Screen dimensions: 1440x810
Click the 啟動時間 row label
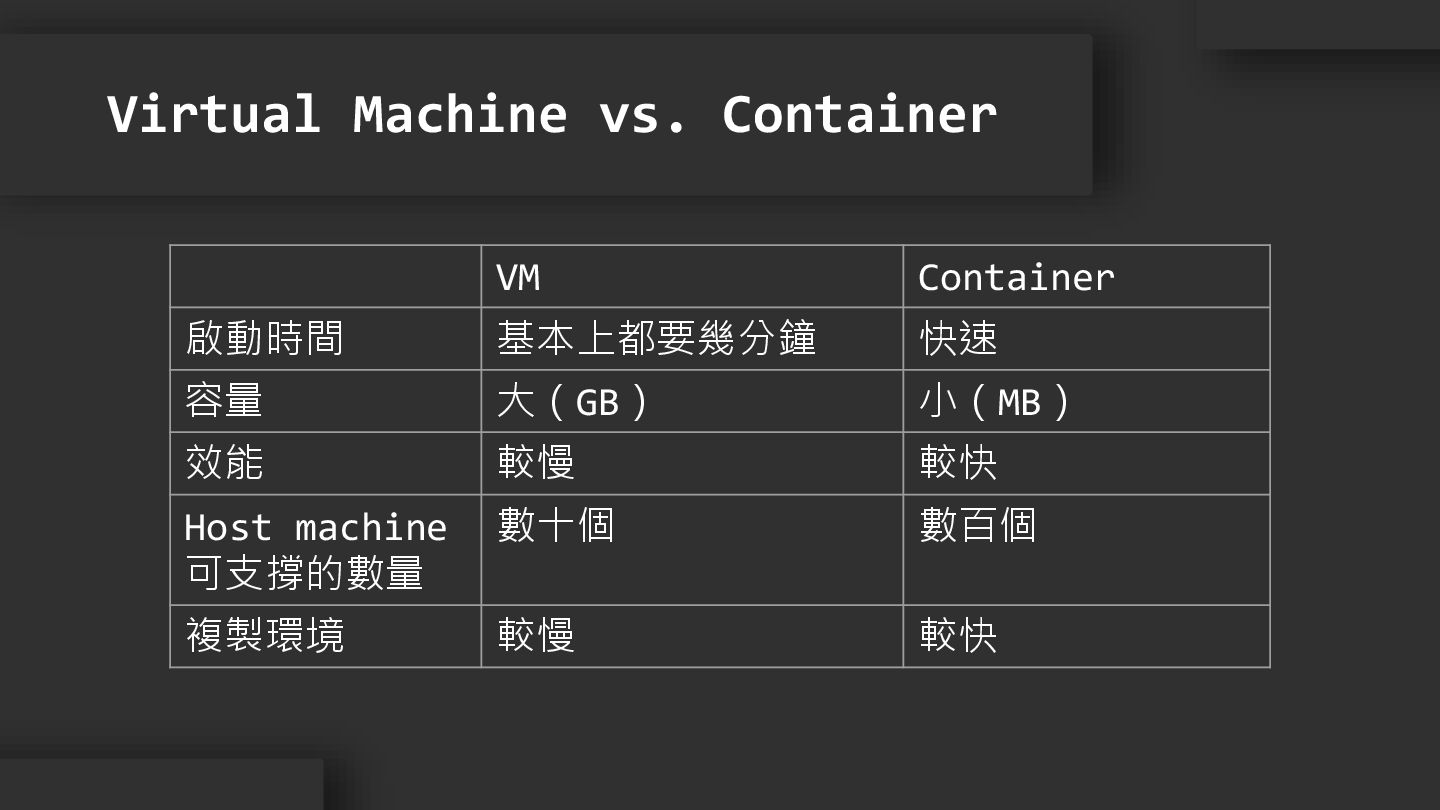pos(265,339)
